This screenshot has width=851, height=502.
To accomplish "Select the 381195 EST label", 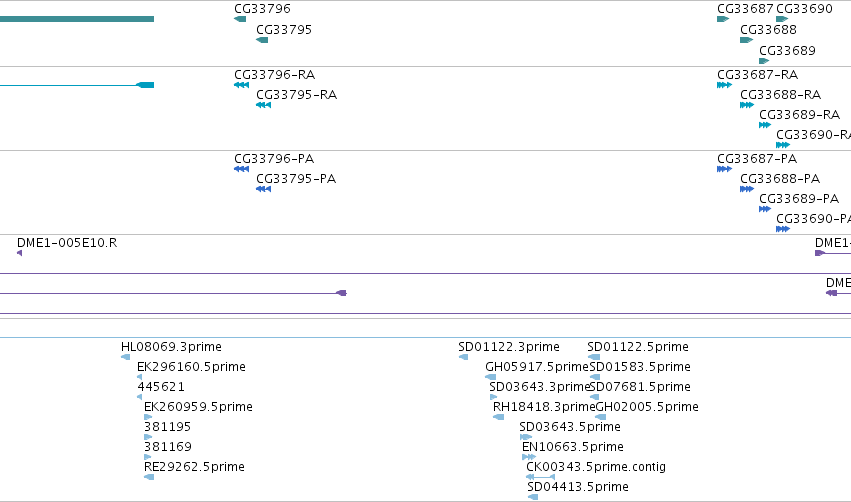I will [167, 427].
